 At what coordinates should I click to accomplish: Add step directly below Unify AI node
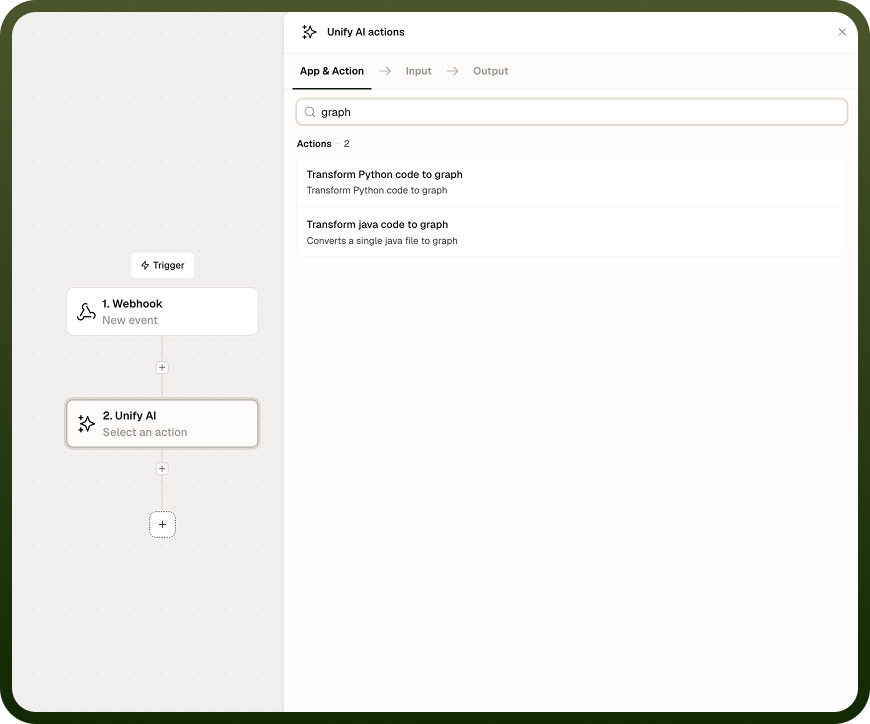(x=162, y=469)
